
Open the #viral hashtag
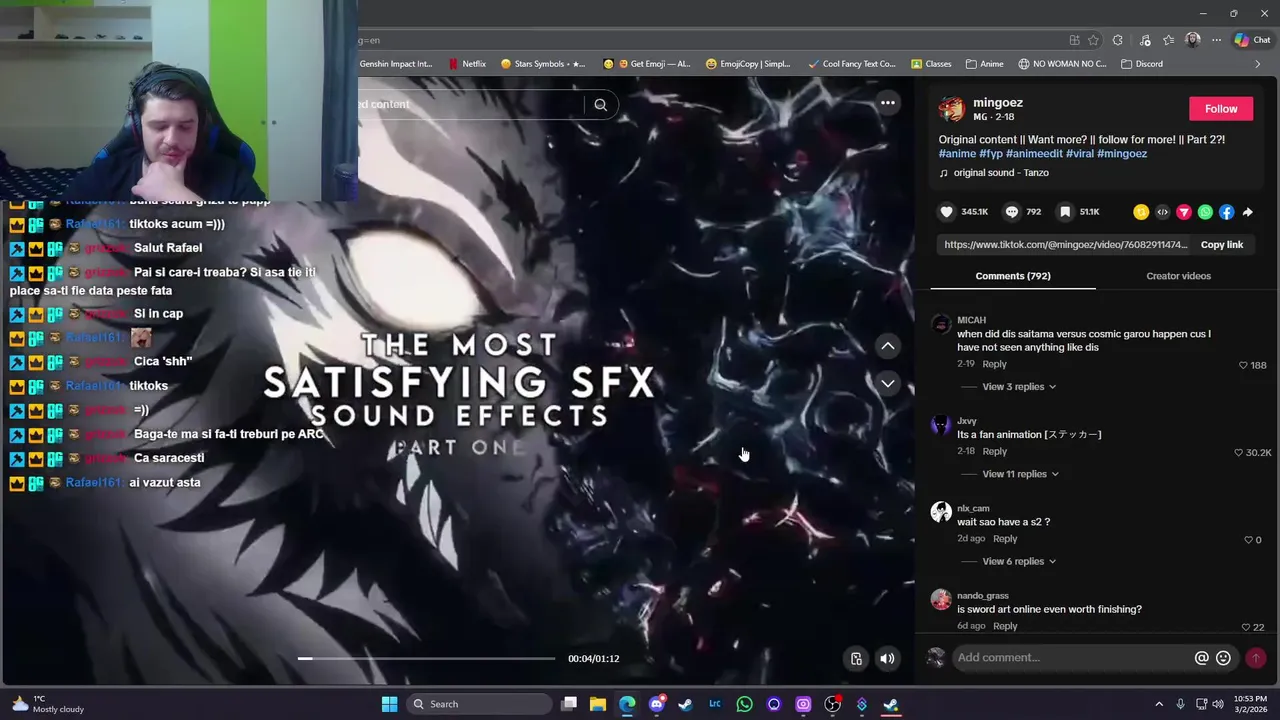coord(1080,154)
